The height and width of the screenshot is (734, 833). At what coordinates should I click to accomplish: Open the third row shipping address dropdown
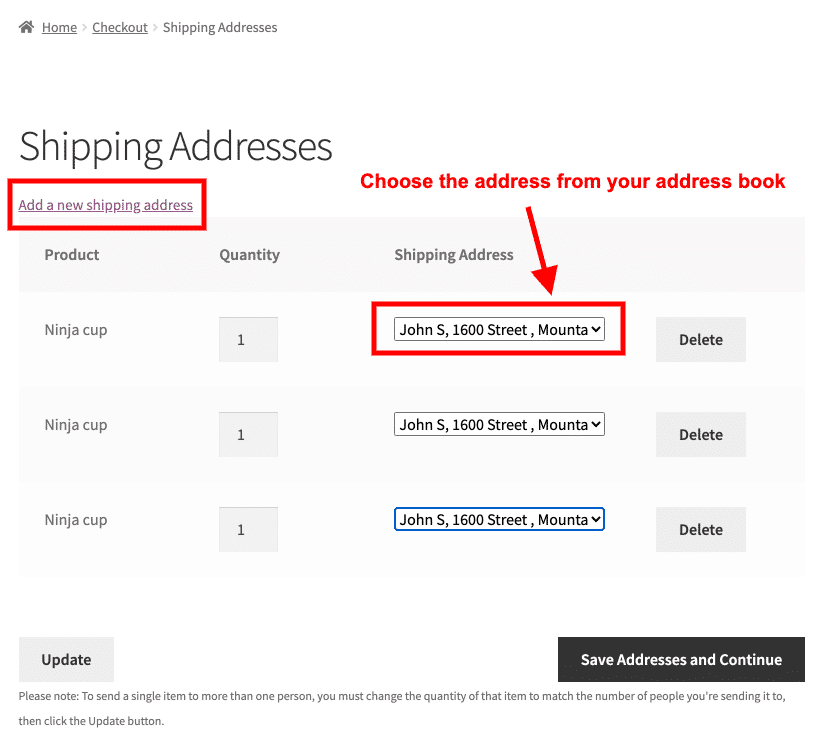tap(499, 519)
